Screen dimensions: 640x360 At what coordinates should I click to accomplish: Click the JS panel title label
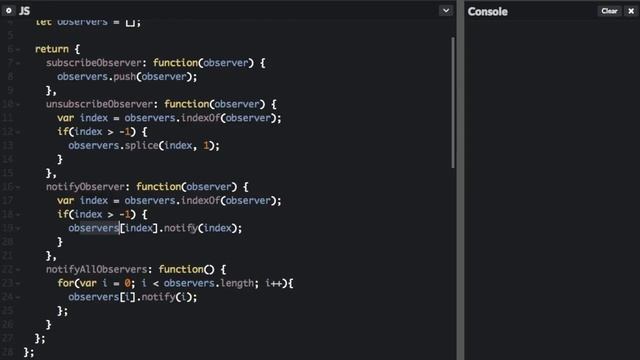coord(24,11)
